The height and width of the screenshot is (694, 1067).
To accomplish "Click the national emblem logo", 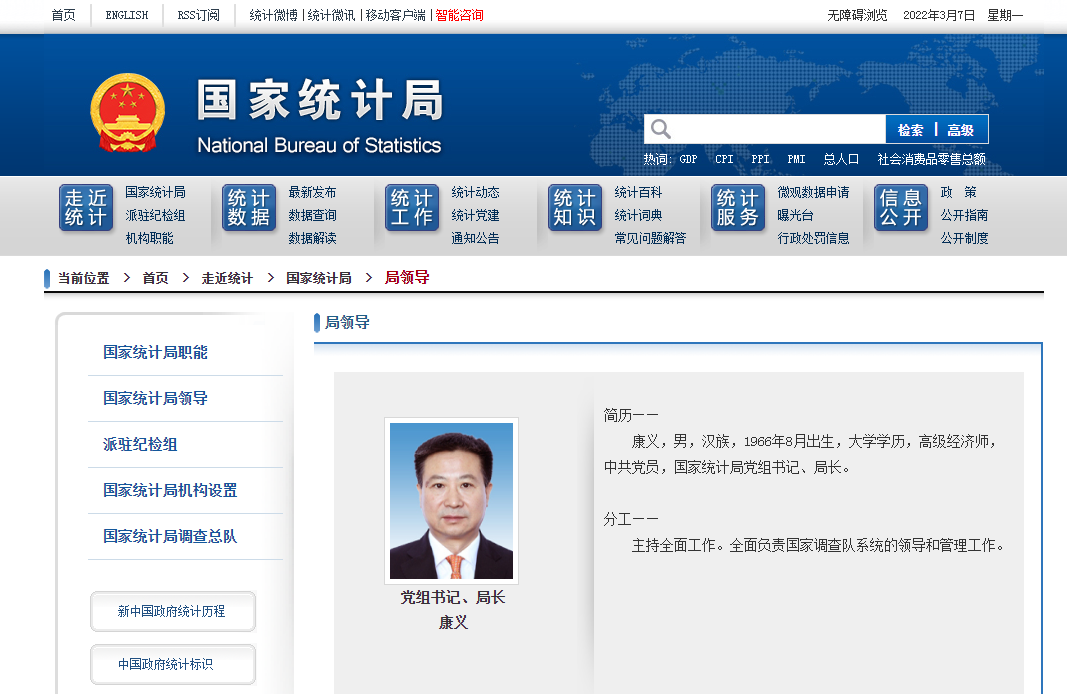I will coord(127,112).
